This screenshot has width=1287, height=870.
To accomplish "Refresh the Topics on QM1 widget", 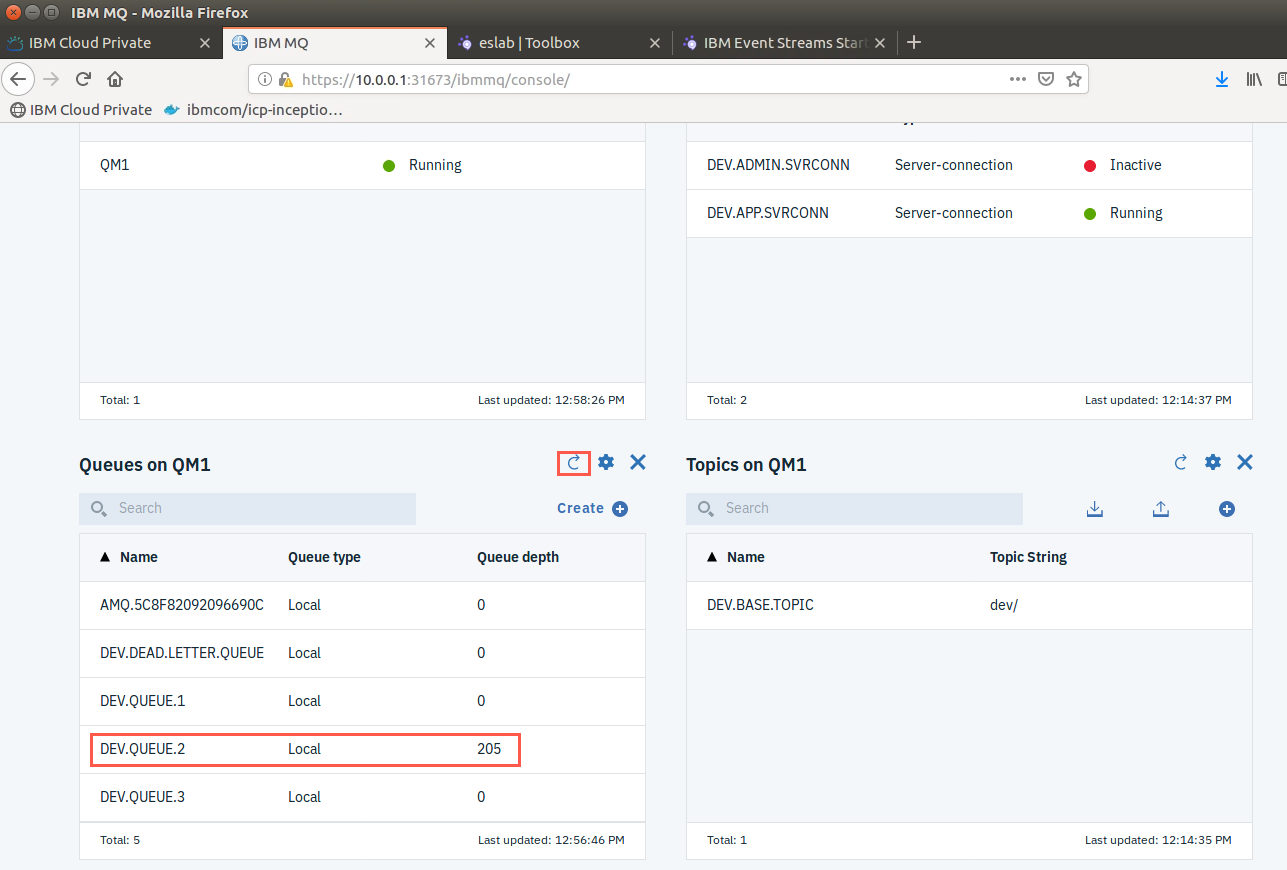I will click(x=1181, y=462).
